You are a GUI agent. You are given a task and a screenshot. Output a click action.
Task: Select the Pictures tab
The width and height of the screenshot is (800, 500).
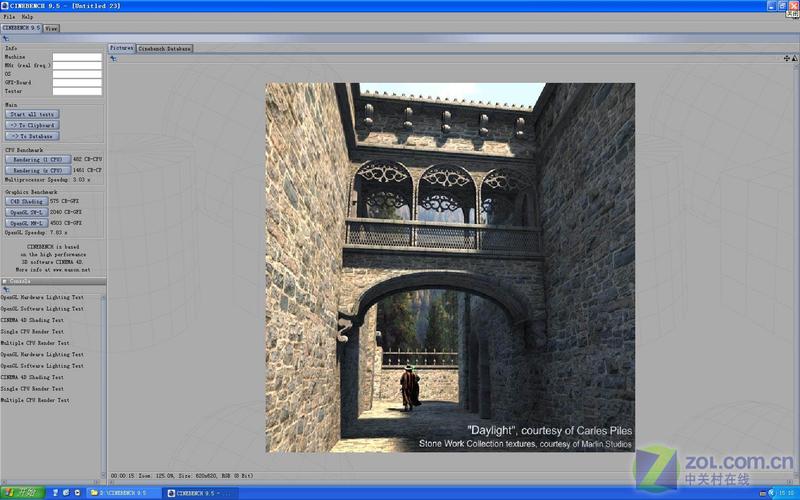(121, 48)
